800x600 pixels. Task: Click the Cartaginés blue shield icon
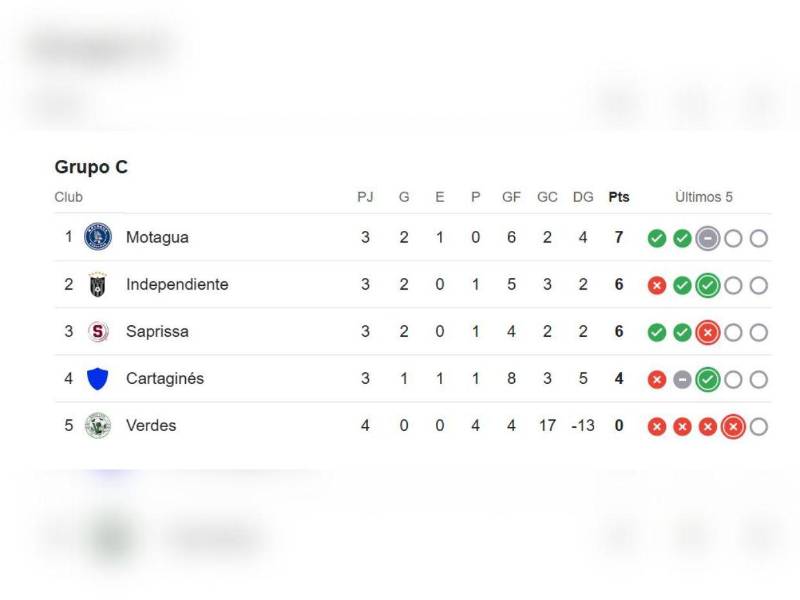(x=97, y=378)
